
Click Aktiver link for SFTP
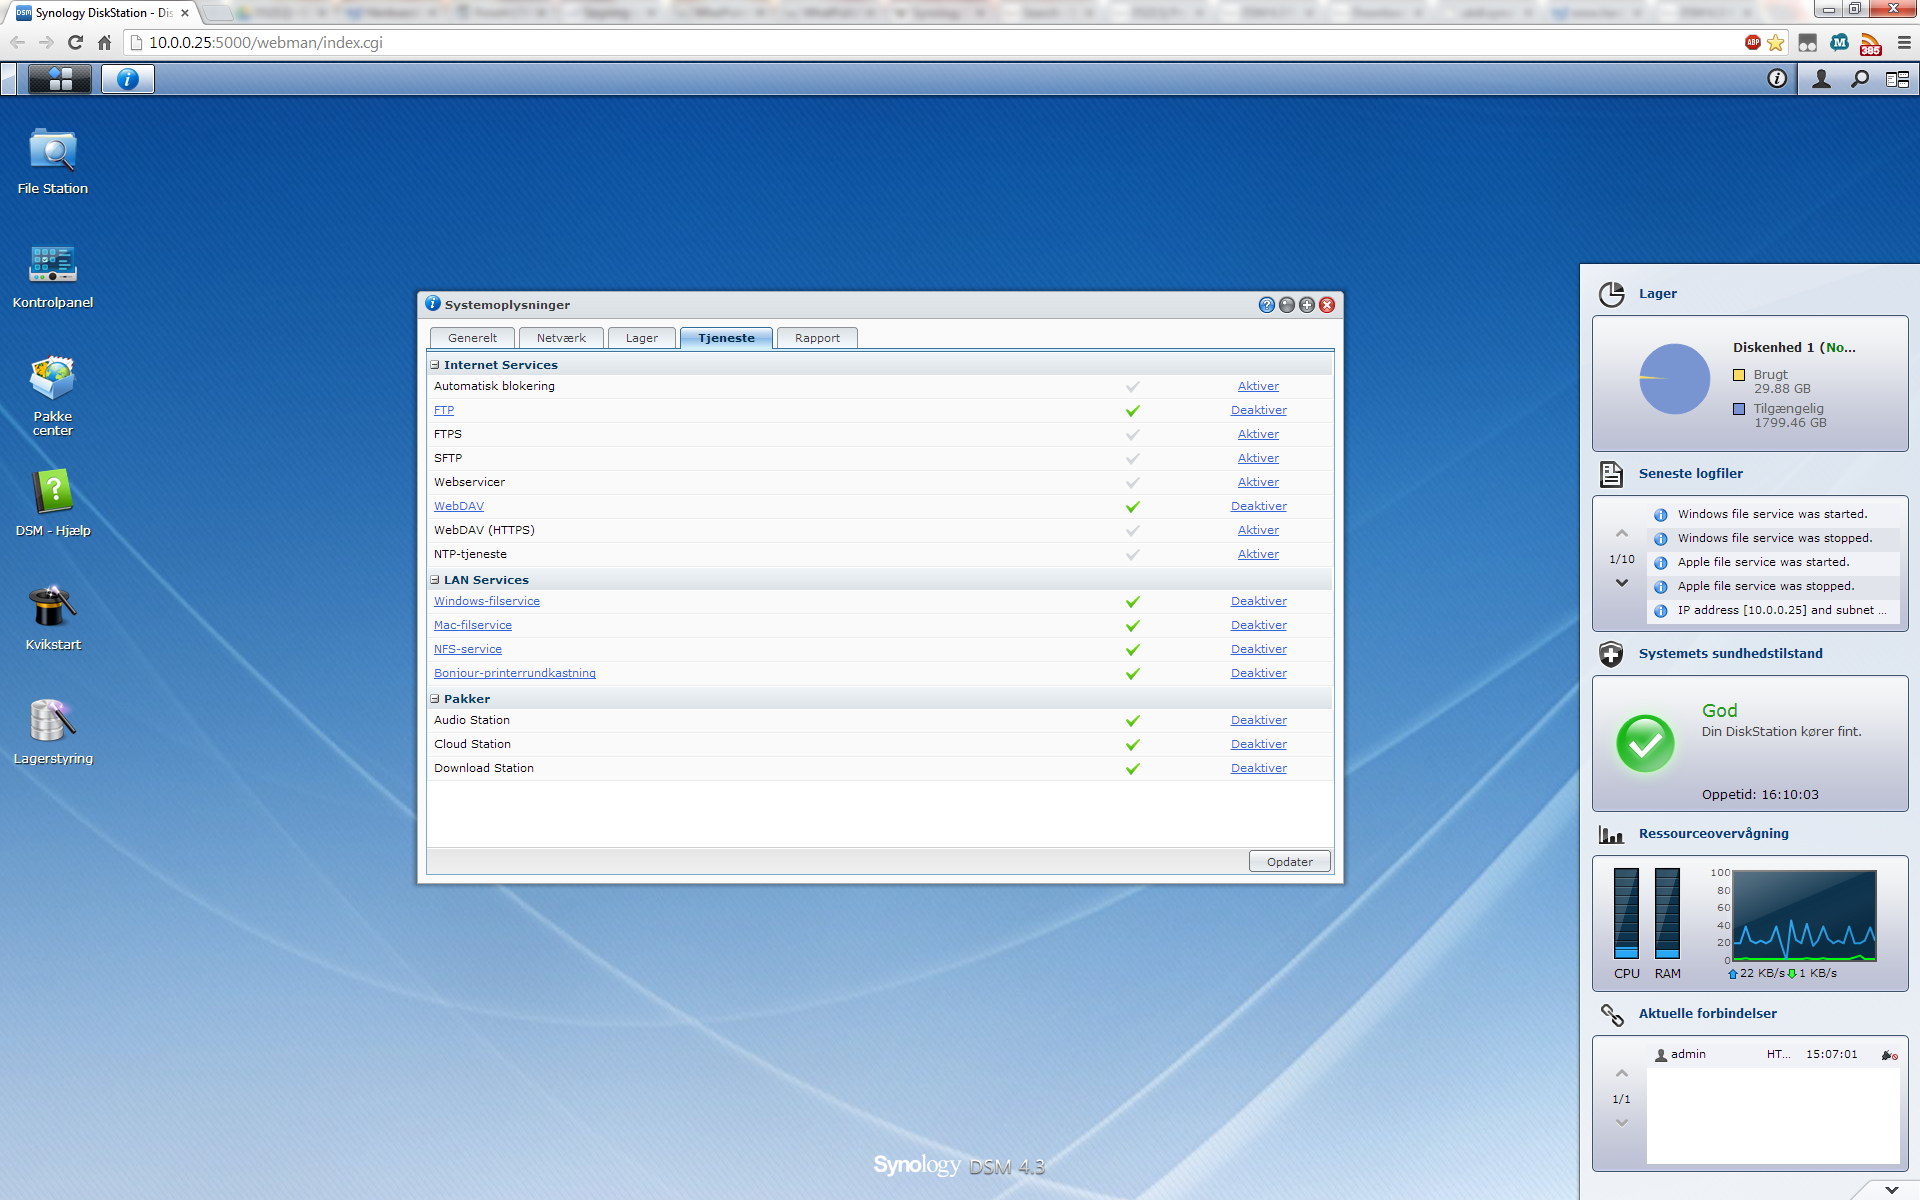1258,458
